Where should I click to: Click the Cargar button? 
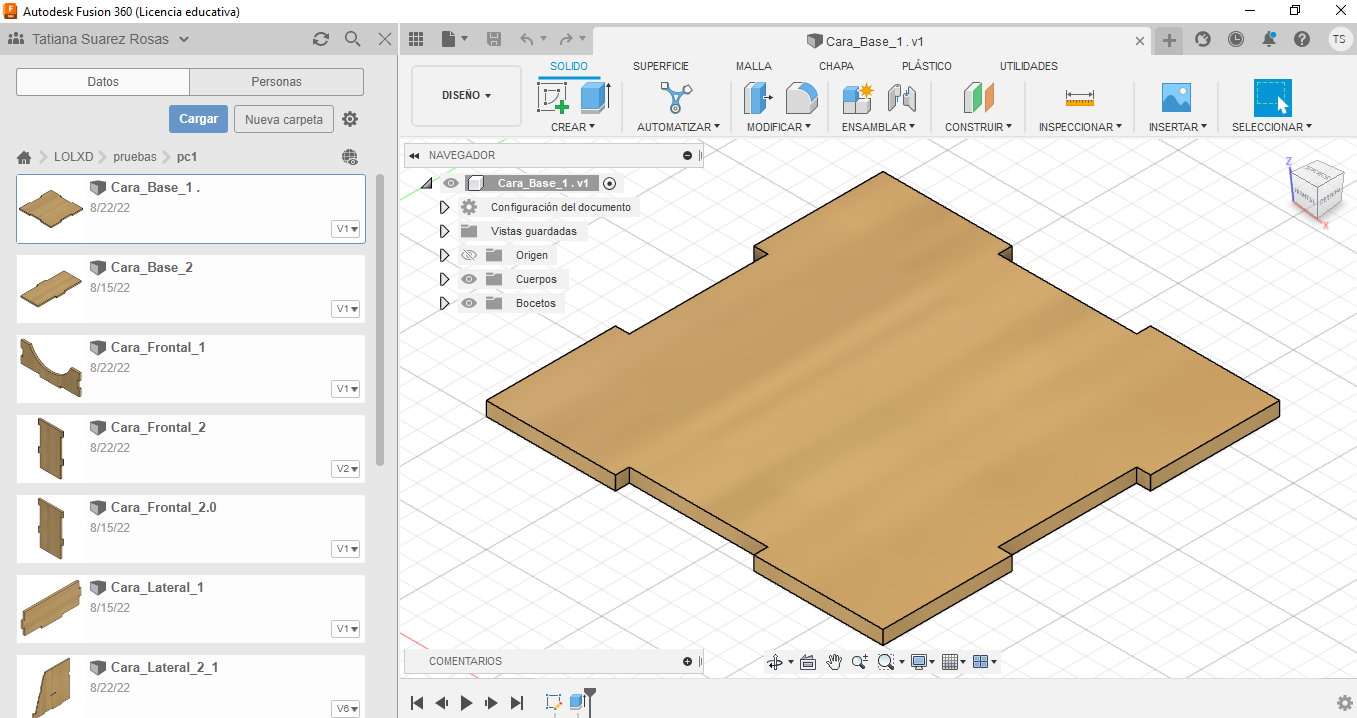tap(198, 119)
